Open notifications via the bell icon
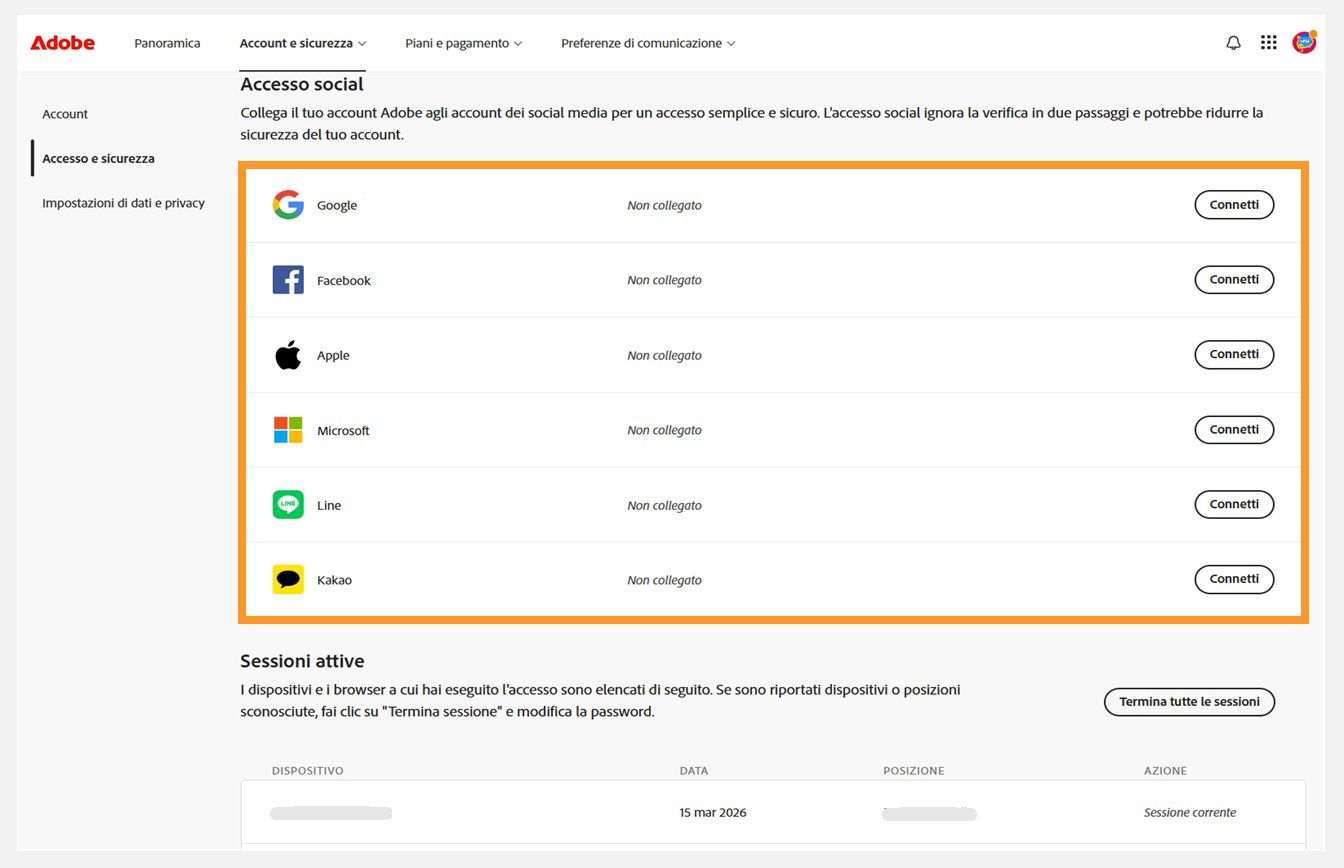This screenshot has width=1344, height=868. [x=1233, y=42]
